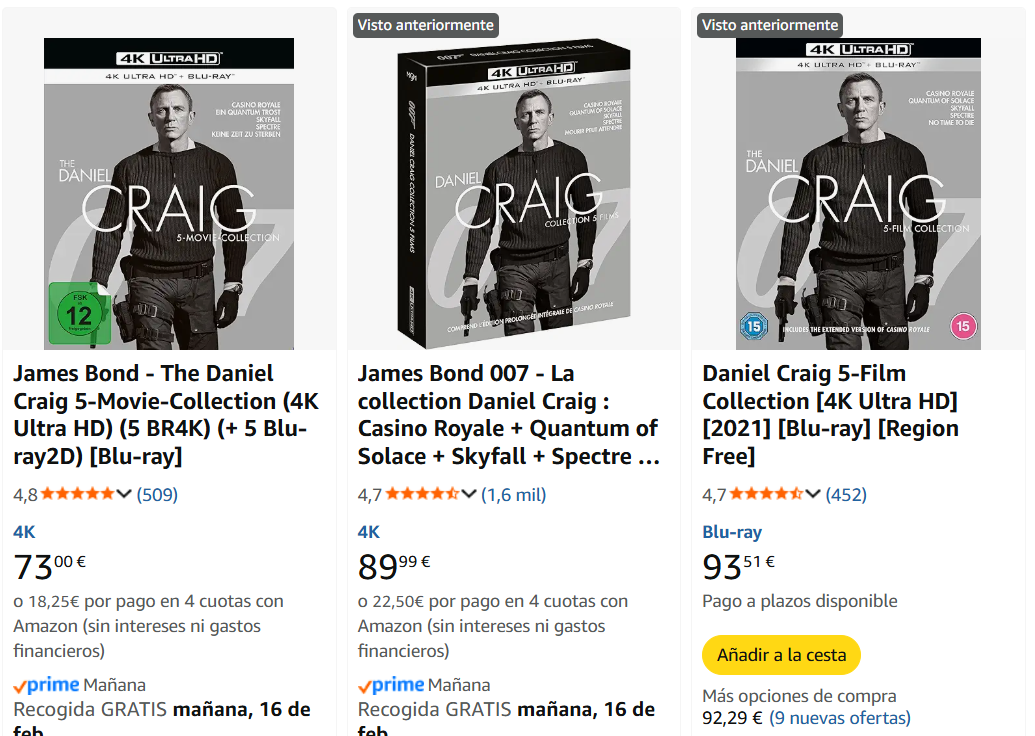
Task: Click the star rating of 5-Film Collection
Action: pos(766,494)
